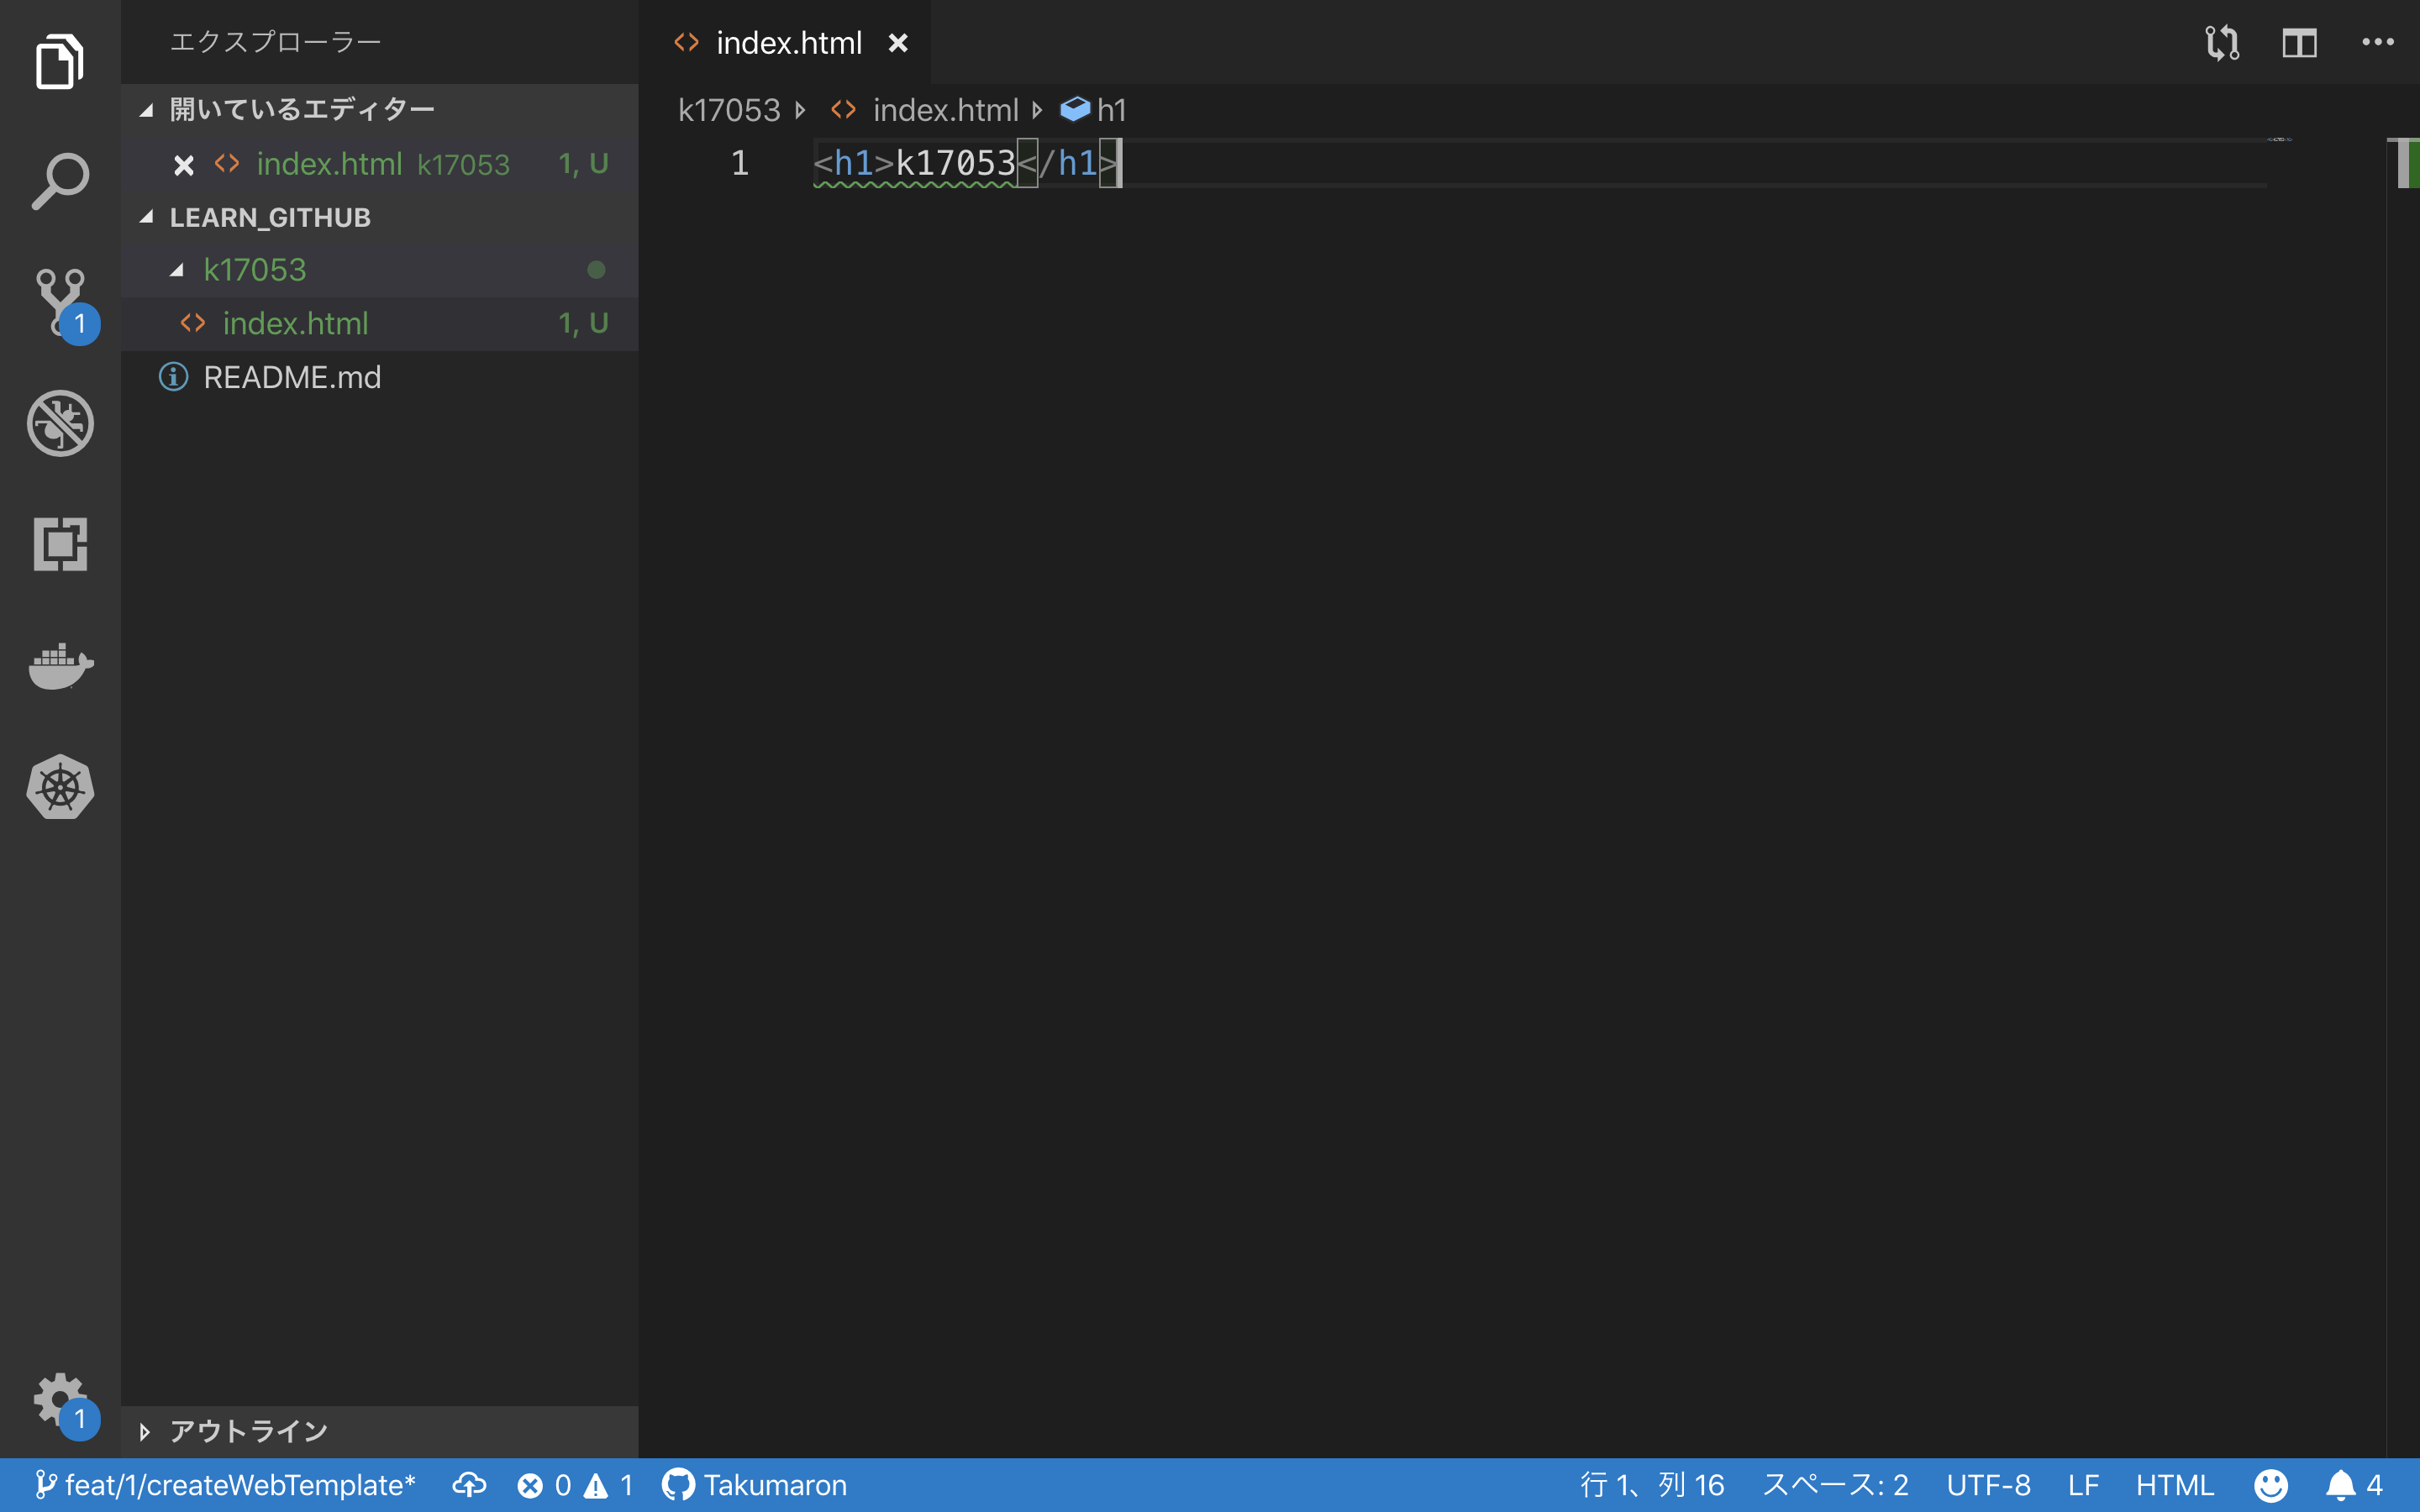Go to line via cursor position indicator
This screenshot has height=1512, width=2420.
1652,1485
